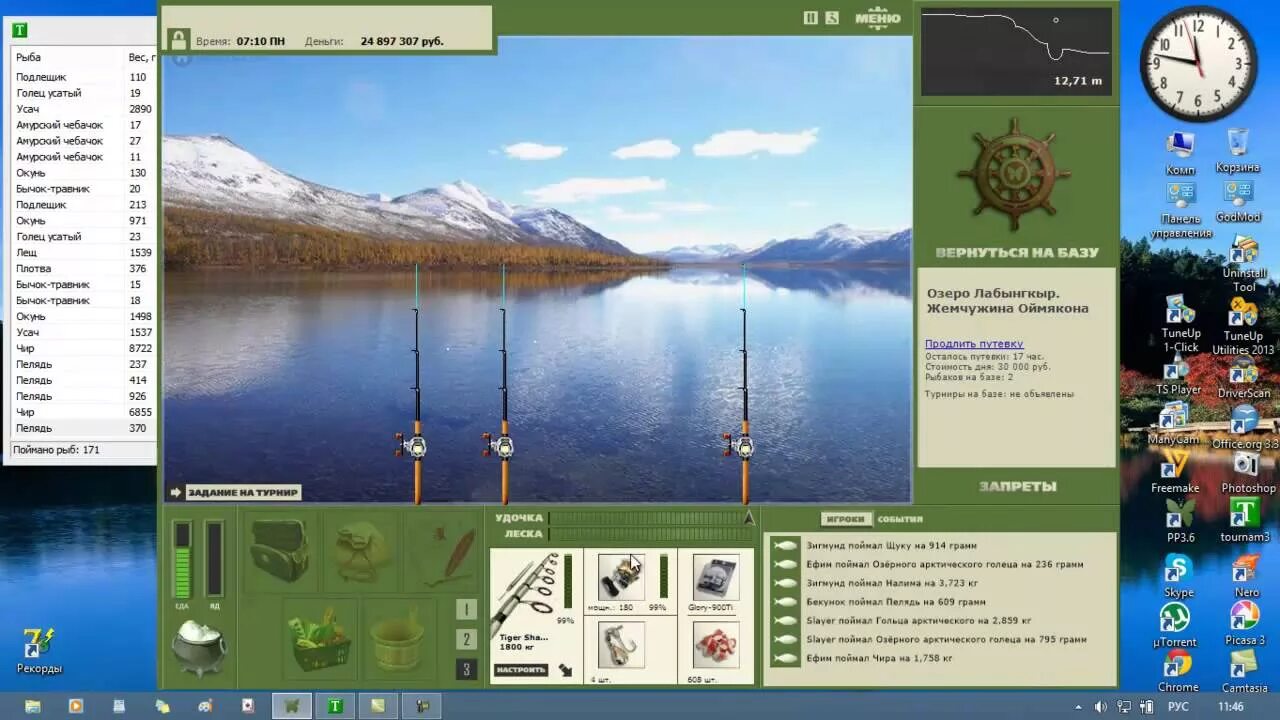Open µTorrent desktop shortcut
This screenshot has height=720, width=1280.
[x=1174, y=624]
